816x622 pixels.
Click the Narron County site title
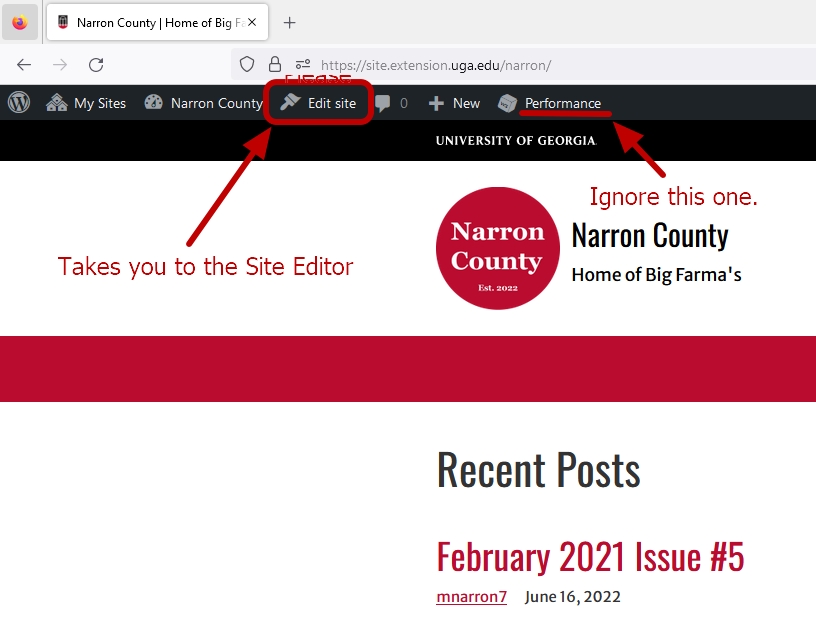tap(650, 236)
